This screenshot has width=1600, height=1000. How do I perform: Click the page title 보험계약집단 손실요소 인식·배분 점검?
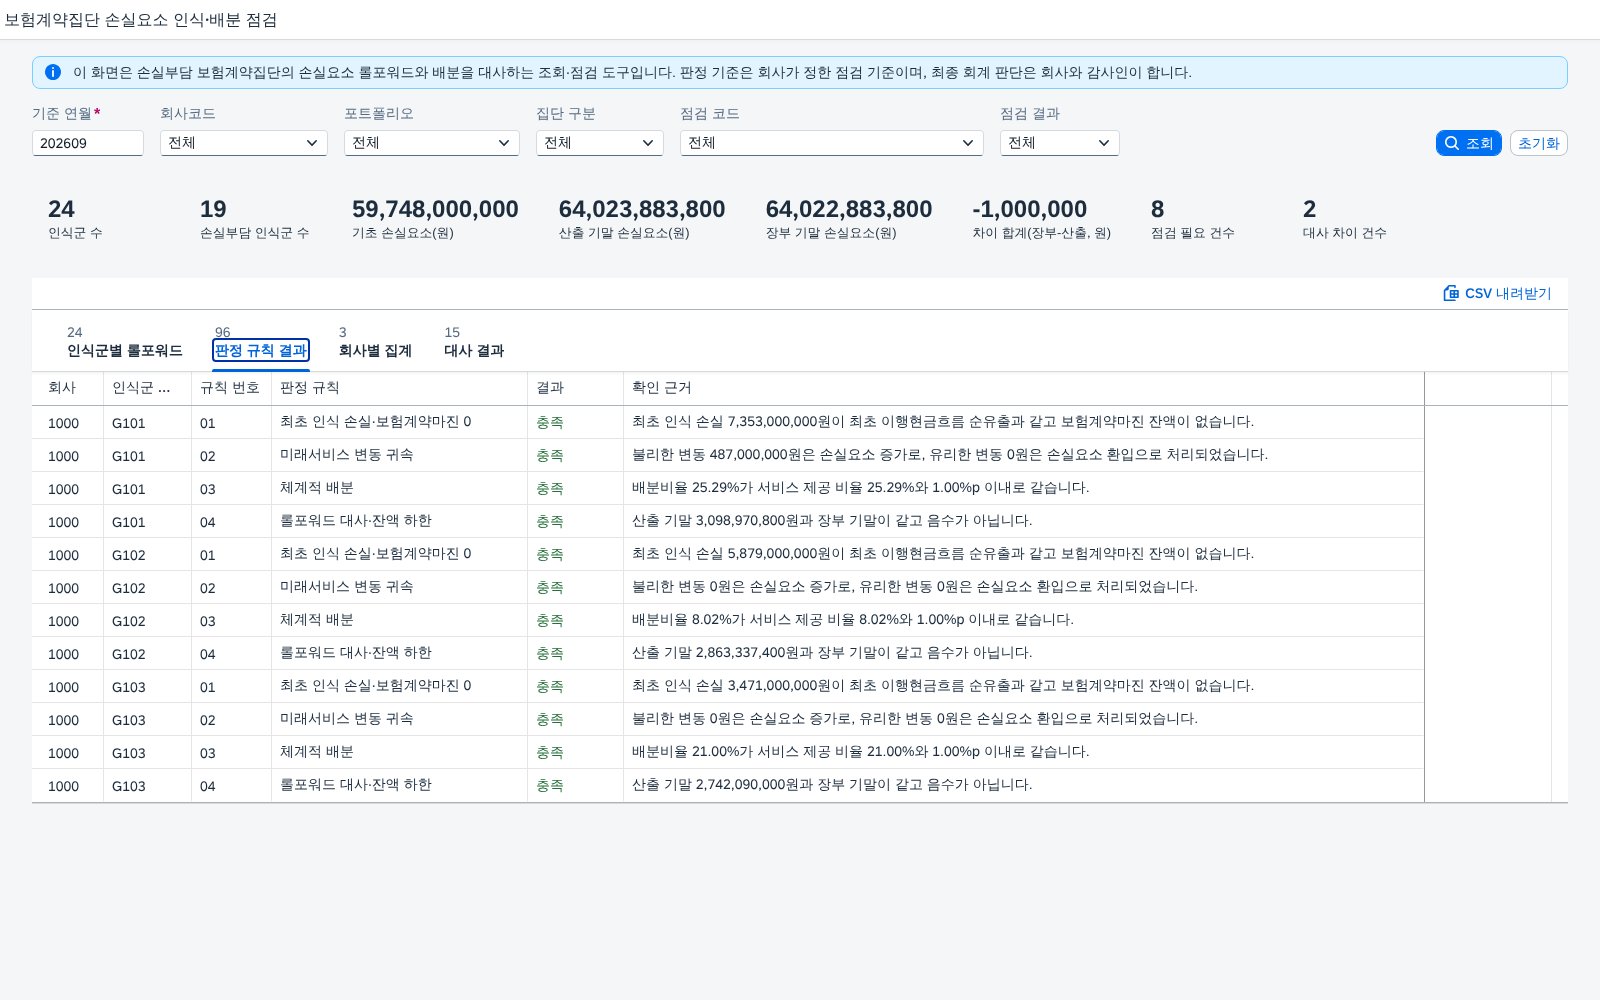tap(141, 20)
